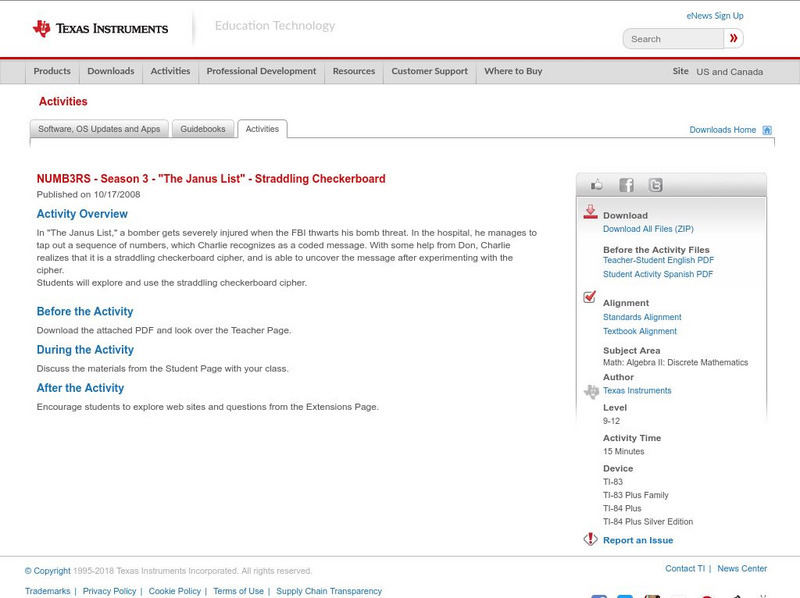
Task: Download All Files (ZIP) link
Action: 648,229
